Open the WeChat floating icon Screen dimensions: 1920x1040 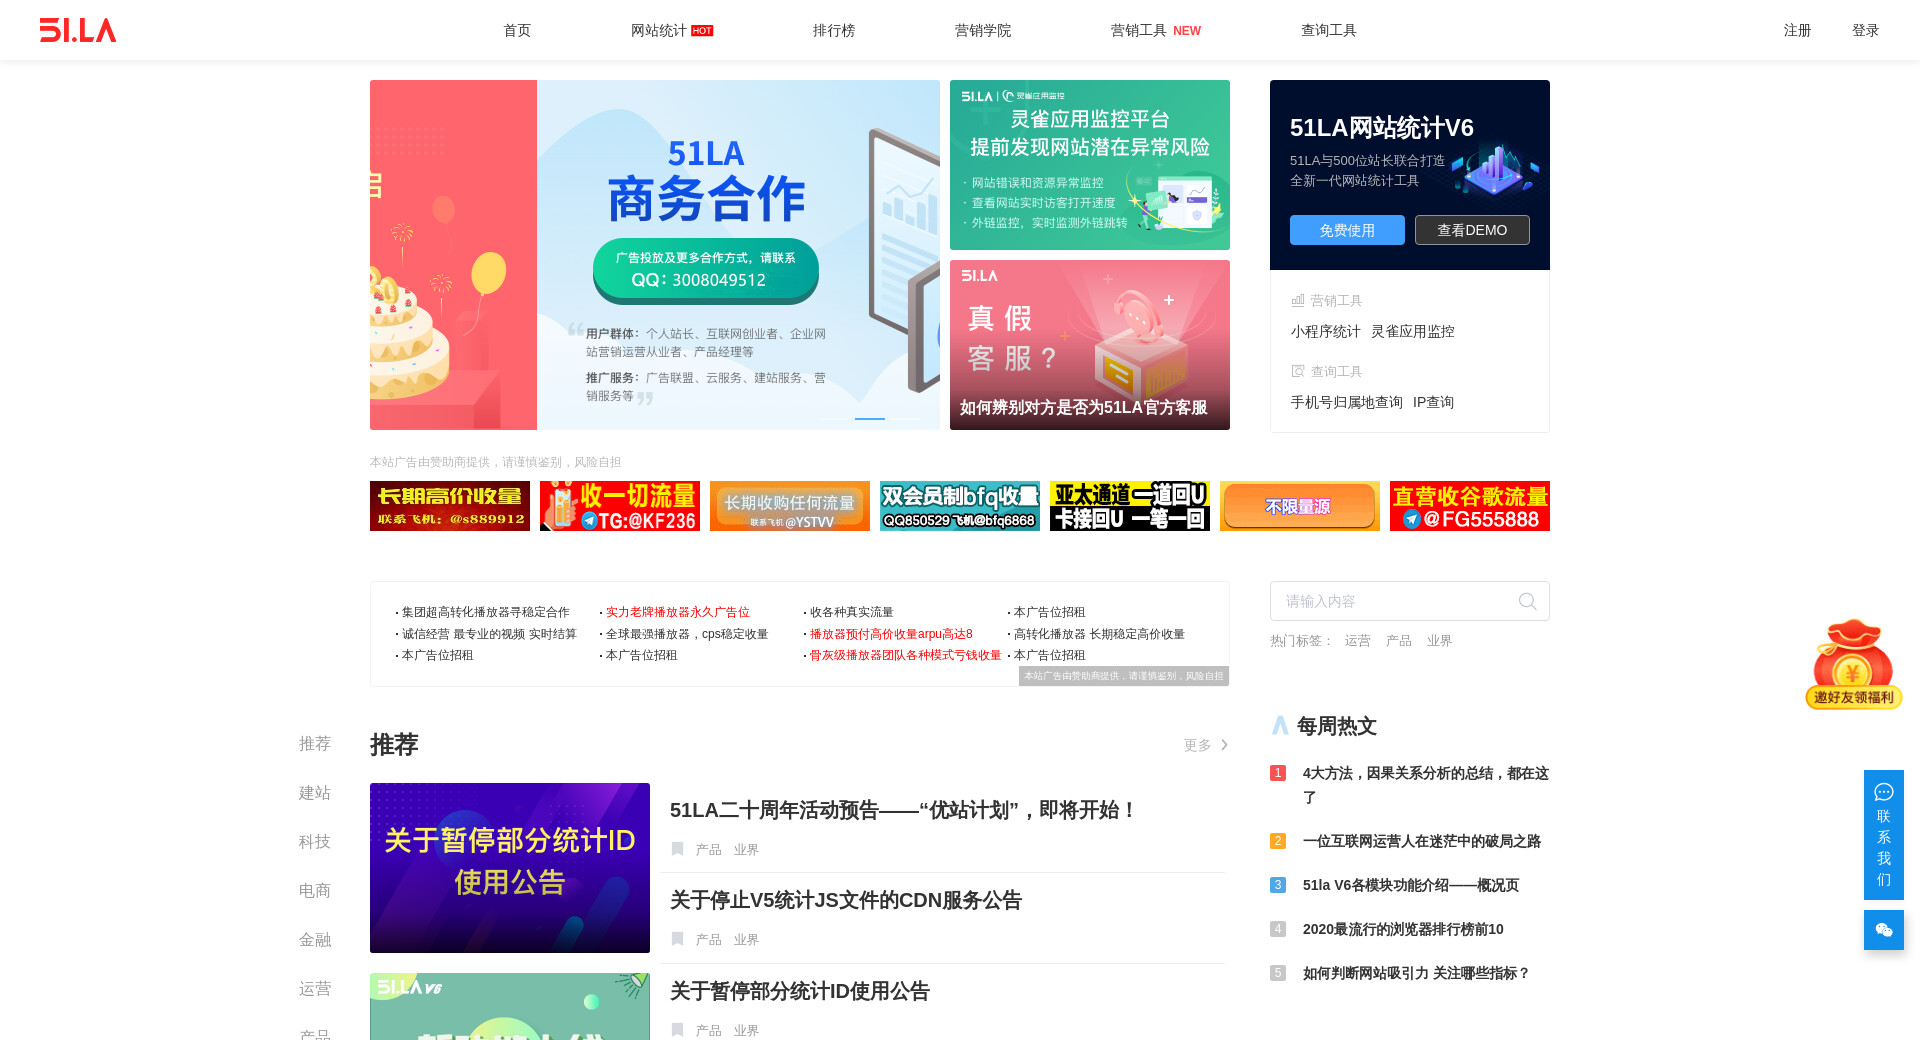coord(1883,930)
